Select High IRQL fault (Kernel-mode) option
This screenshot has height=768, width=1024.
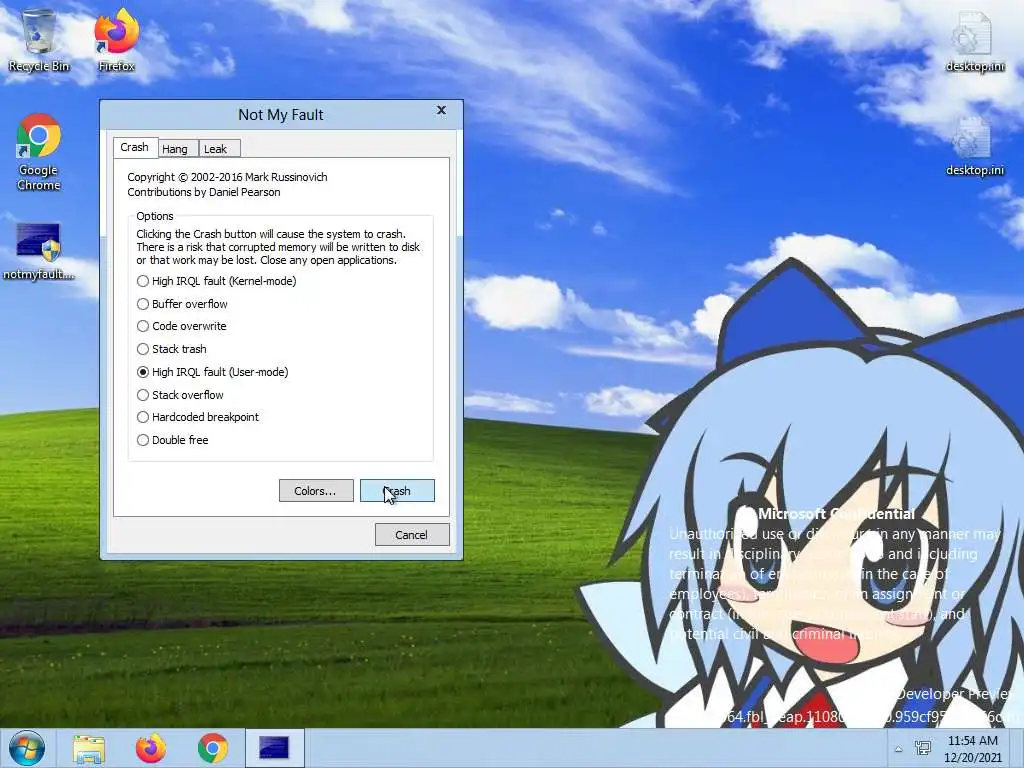click(x=216, y=281)
